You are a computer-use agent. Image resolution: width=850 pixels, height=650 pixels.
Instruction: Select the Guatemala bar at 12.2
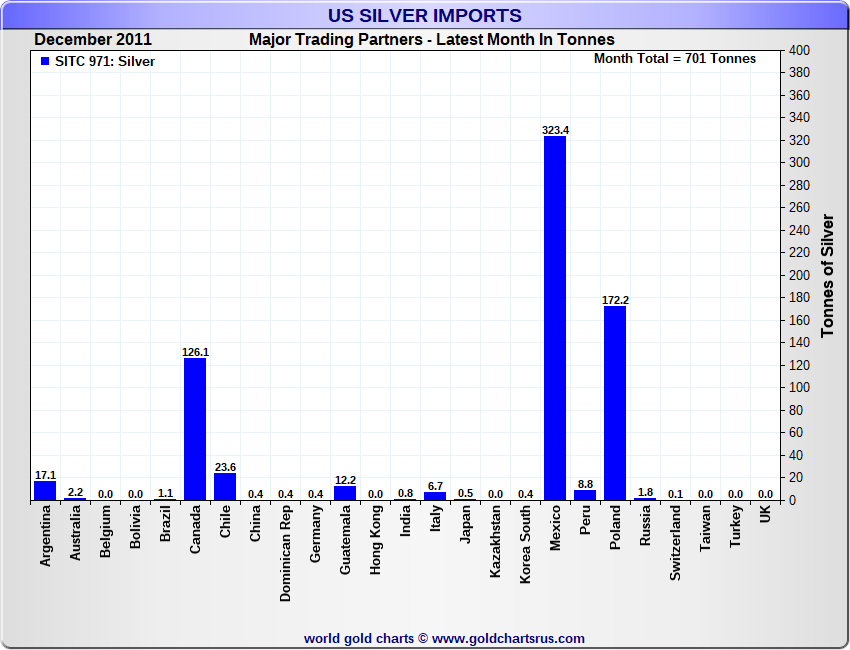[345, 493]
